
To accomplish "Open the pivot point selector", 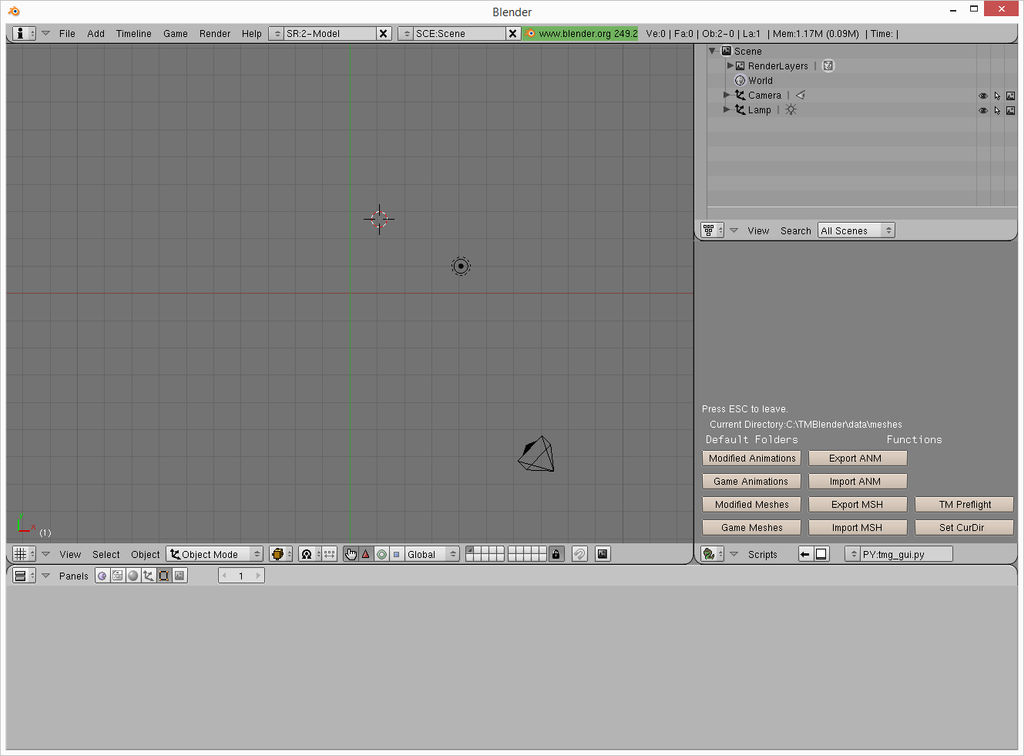I will [310, 554].
